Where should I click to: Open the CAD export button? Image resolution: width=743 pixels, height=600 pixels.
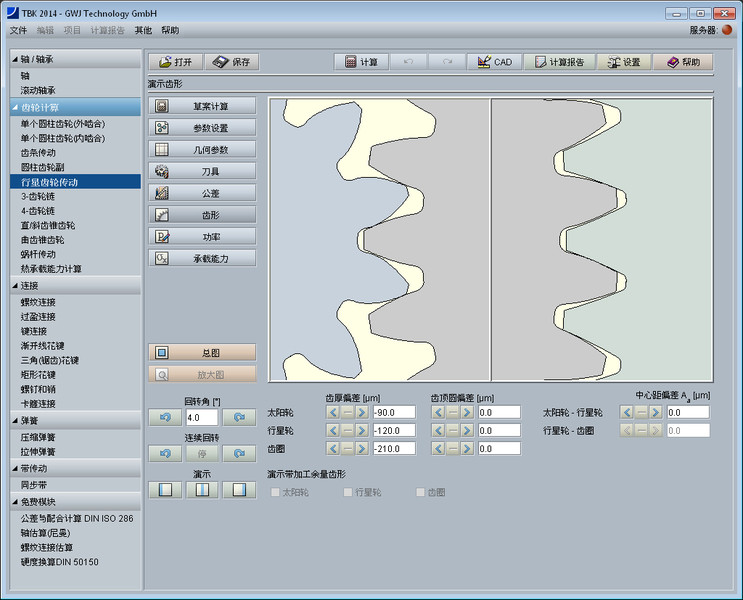click(x=494, y=62)
